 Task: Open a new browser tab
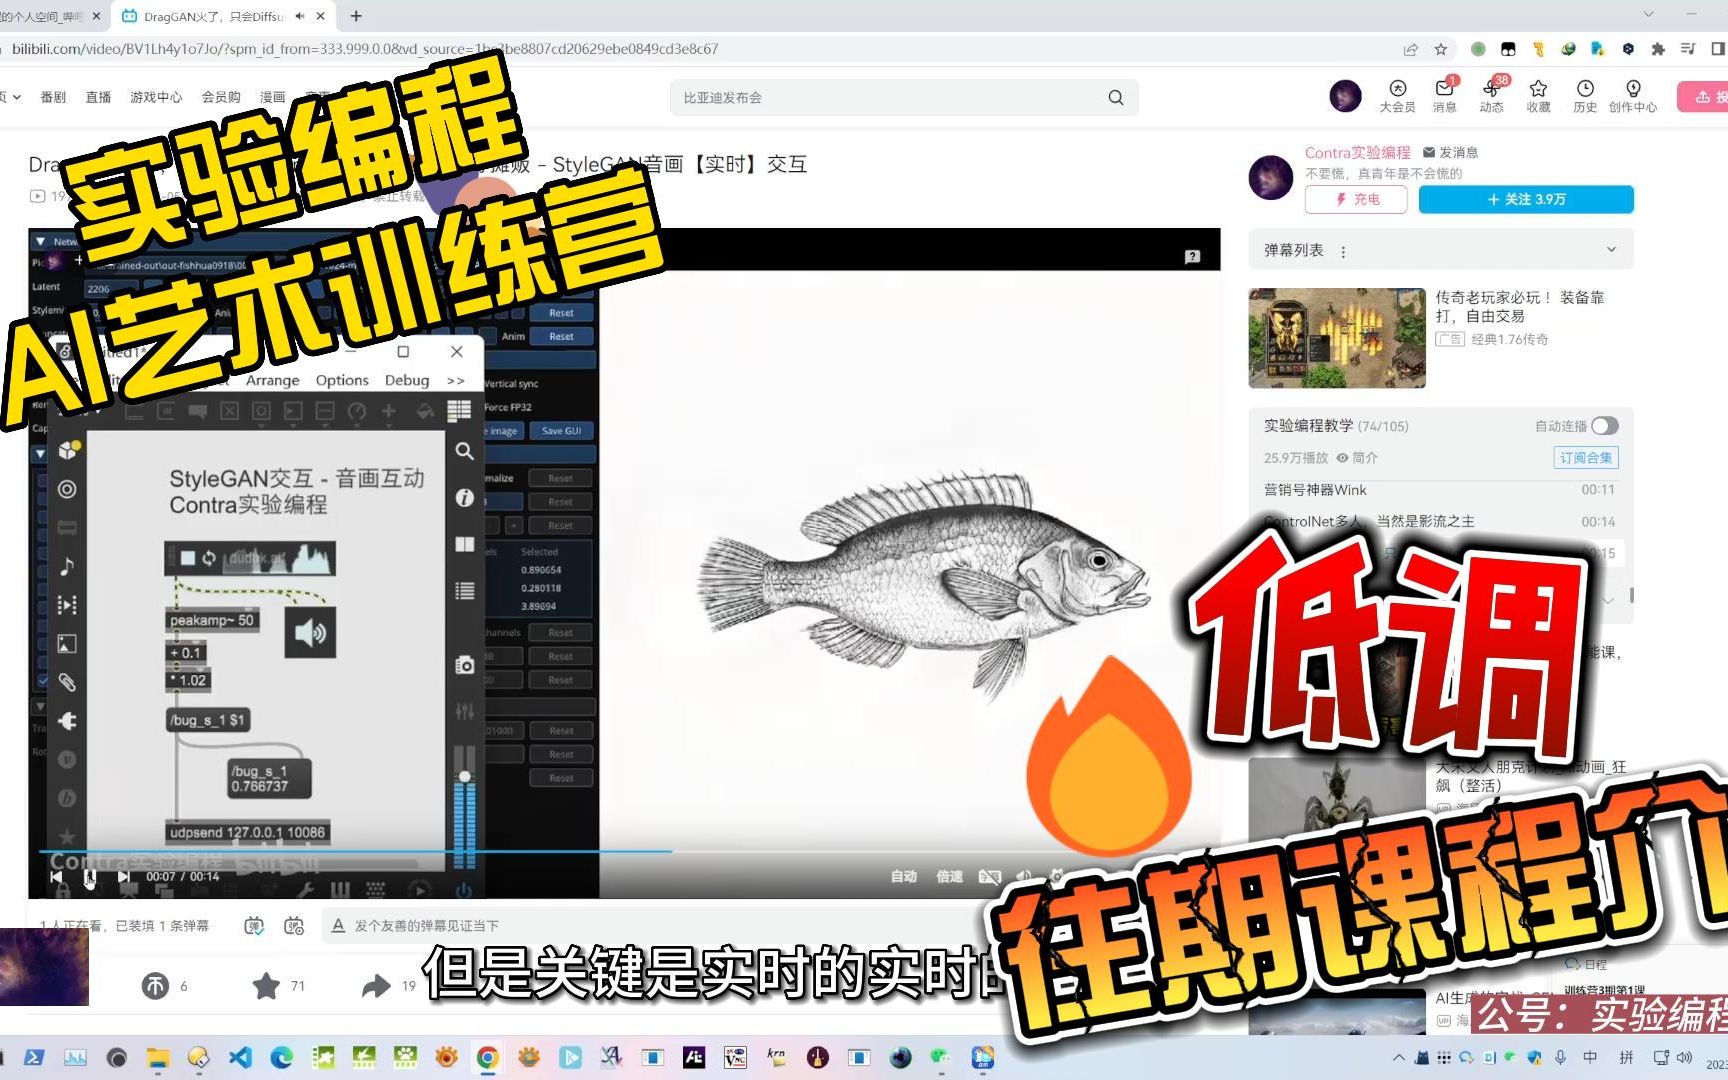coord(356,16)
